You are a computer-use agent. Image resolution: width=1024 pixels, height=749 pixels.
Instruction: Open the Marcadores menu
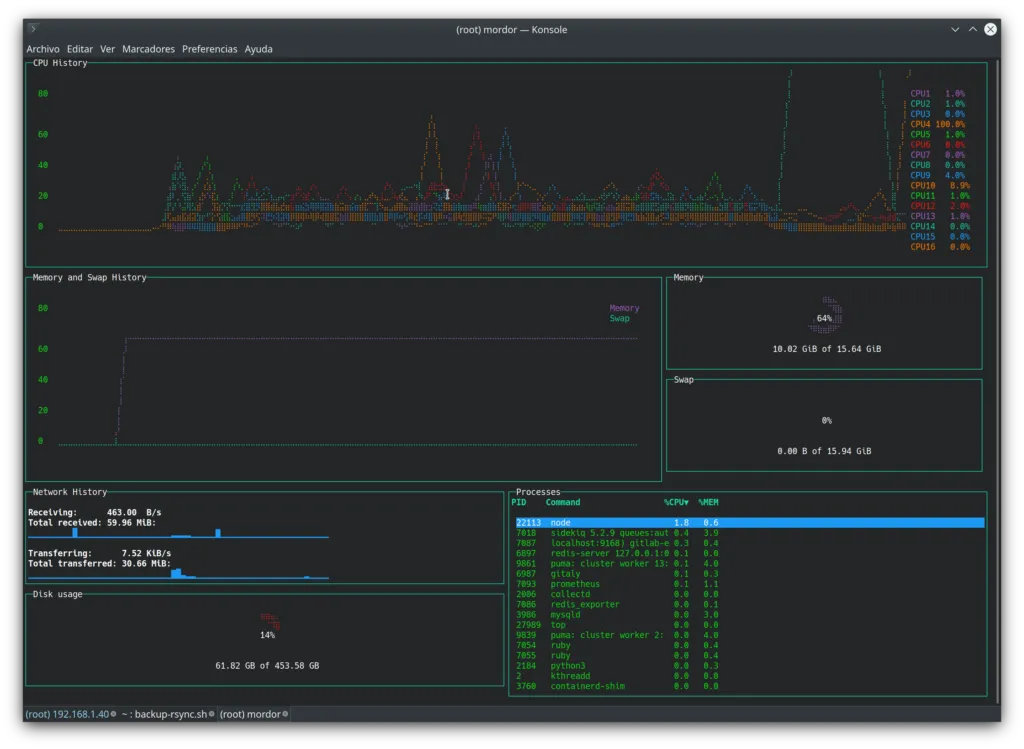[x=148, y=49]
